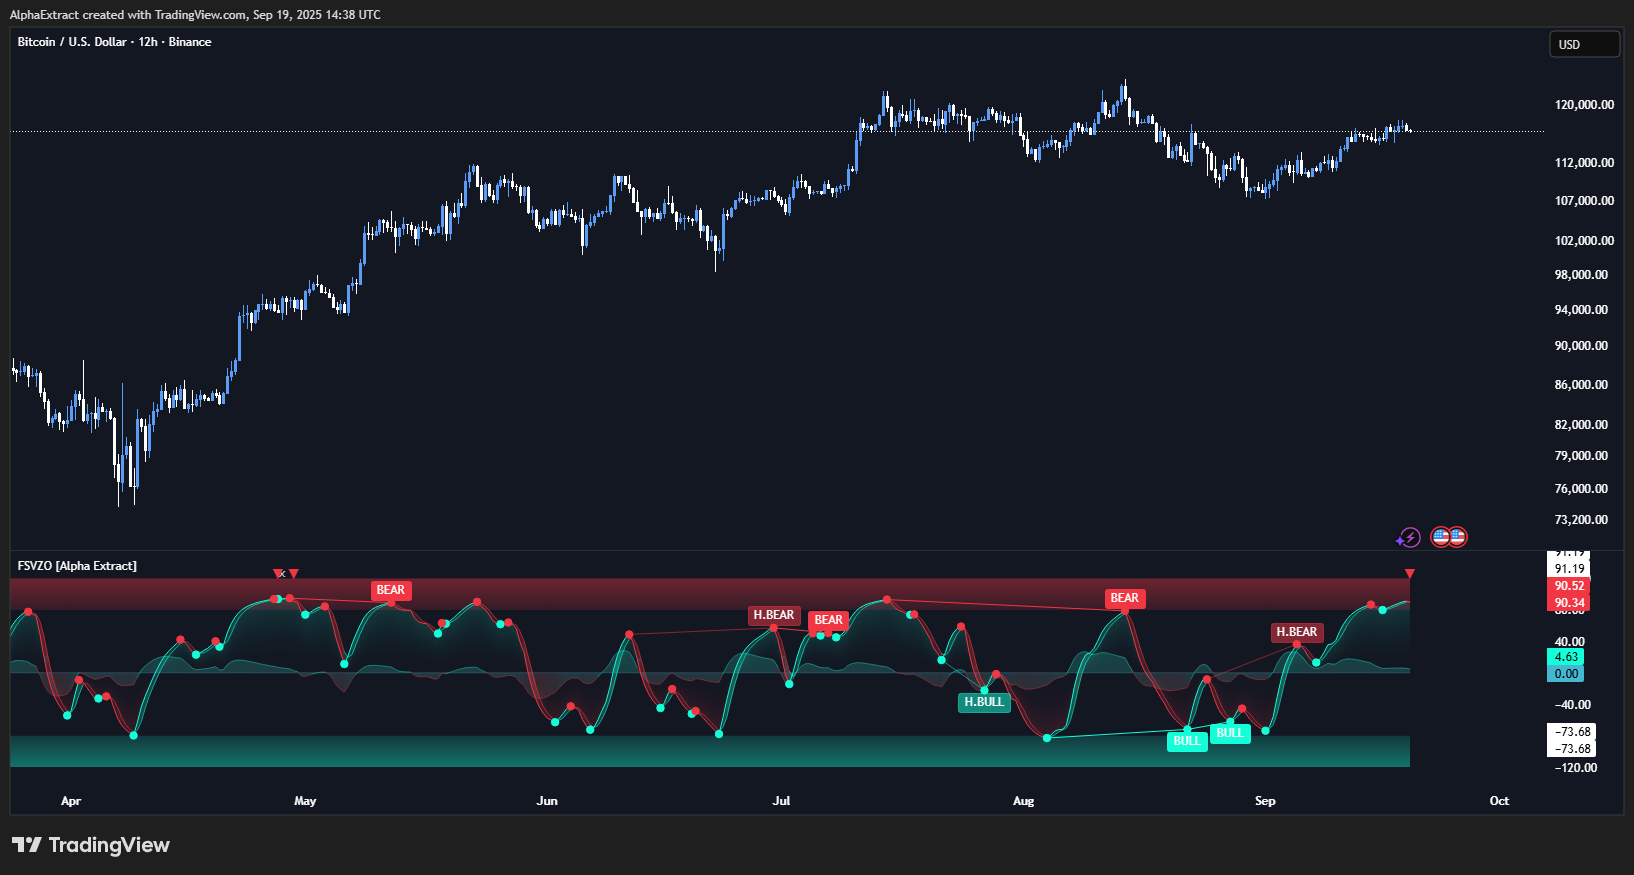Viewport: 1634px width, 875px height.
Task: Click the Jul label on the time axis
Action: pyautogui.click(x=781, y=801)
